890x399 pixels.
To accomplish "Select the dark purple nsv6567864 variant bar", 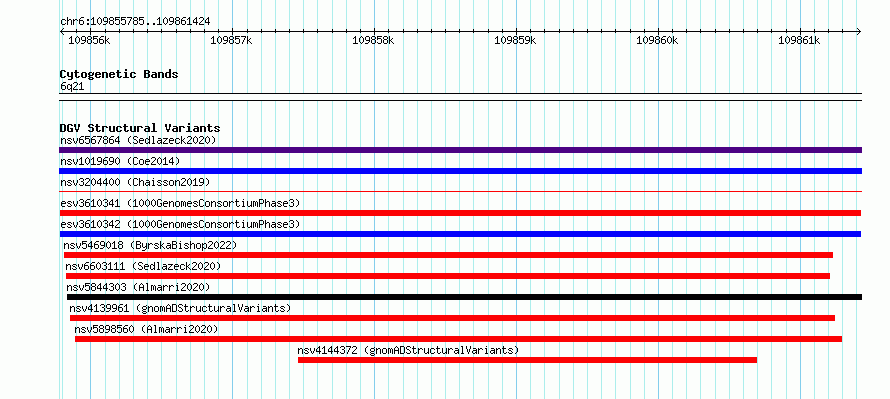I will (460, 150).
